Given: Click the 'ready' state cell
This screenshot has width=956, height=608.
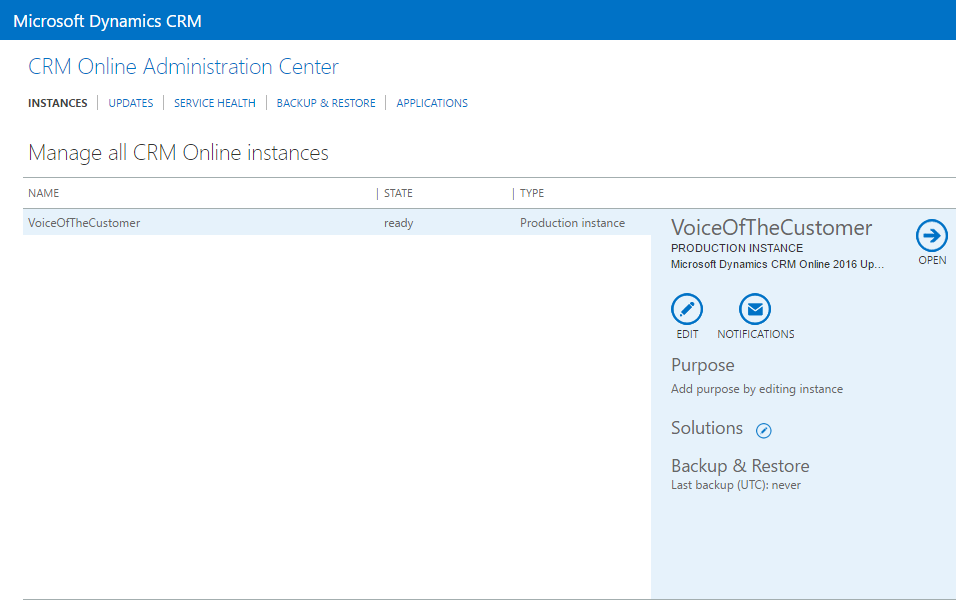Looking at the screenshot, I should [398, 223].
